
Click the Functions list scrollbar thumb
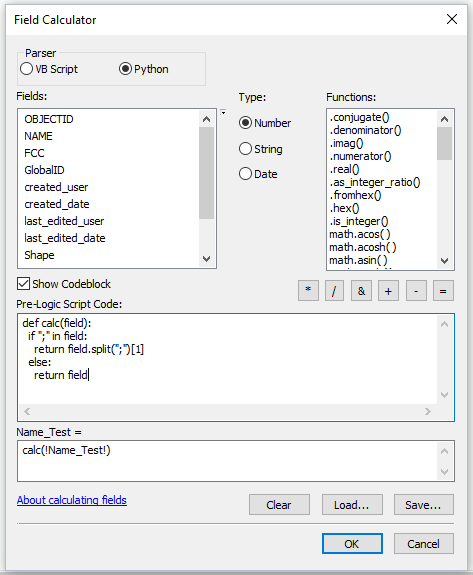click(x=444, y=143)
